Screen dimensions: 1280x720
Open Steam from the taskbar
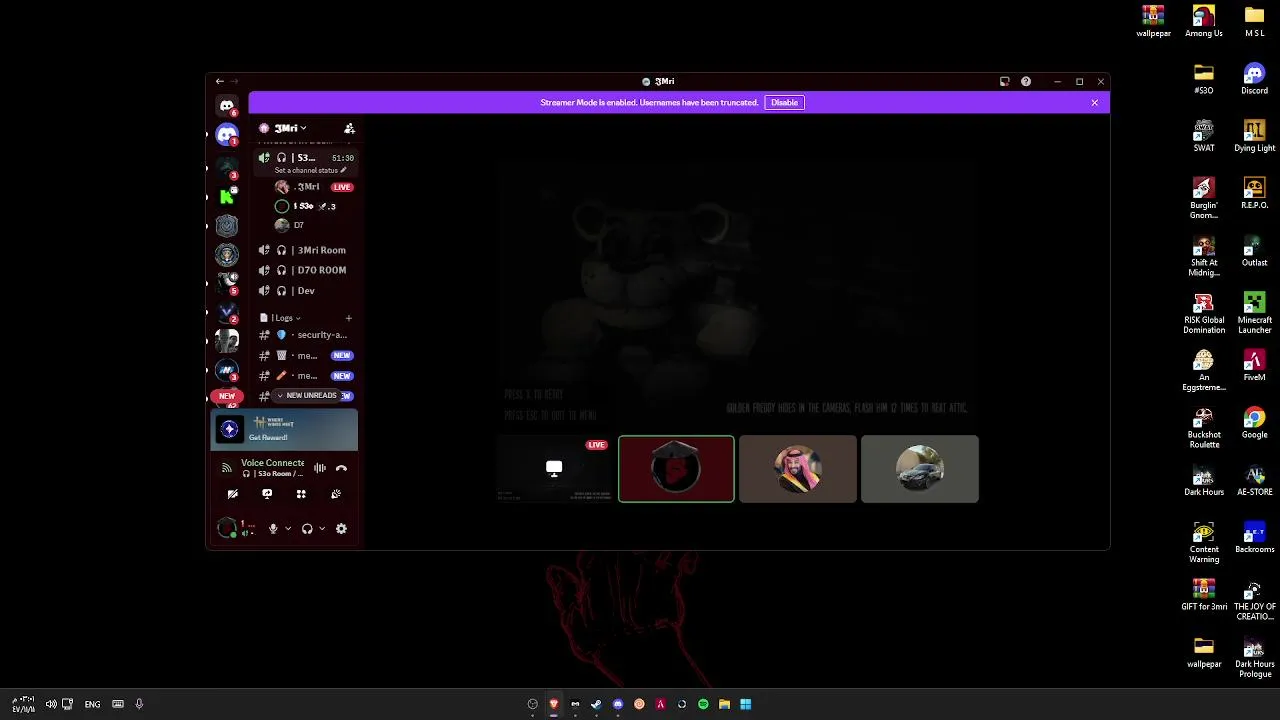pos(596,704)
